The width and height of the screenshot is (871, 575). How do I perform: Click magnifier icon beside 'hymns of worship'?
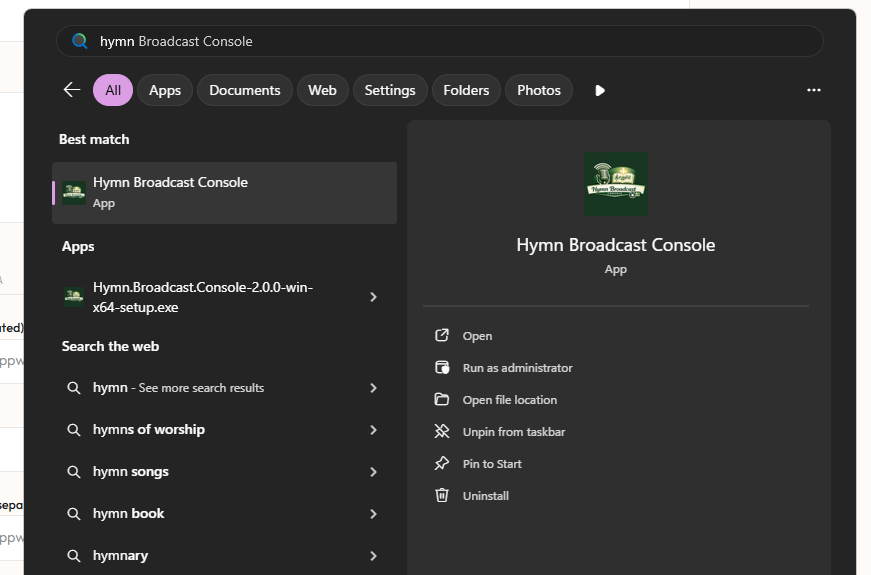click(x=73, y=430)
